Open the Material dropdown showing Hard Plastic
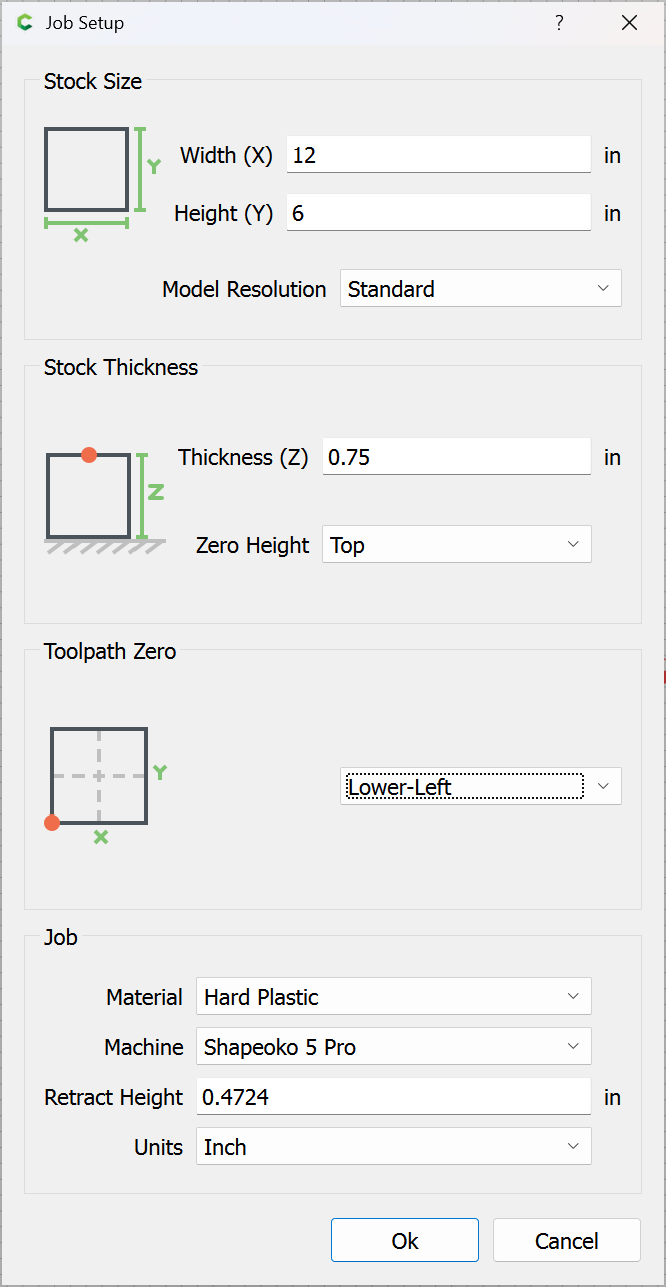 tap(393, 997)
